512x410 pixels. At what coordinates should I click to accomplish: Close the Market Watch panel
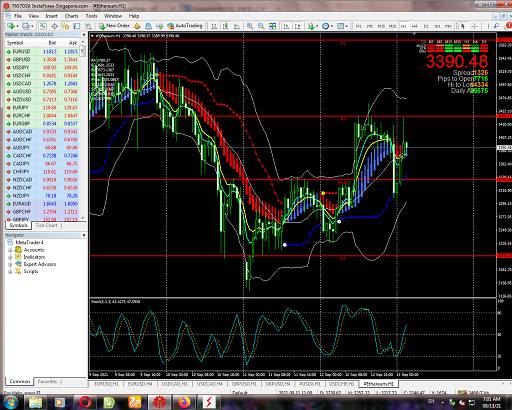click(84, 34)
